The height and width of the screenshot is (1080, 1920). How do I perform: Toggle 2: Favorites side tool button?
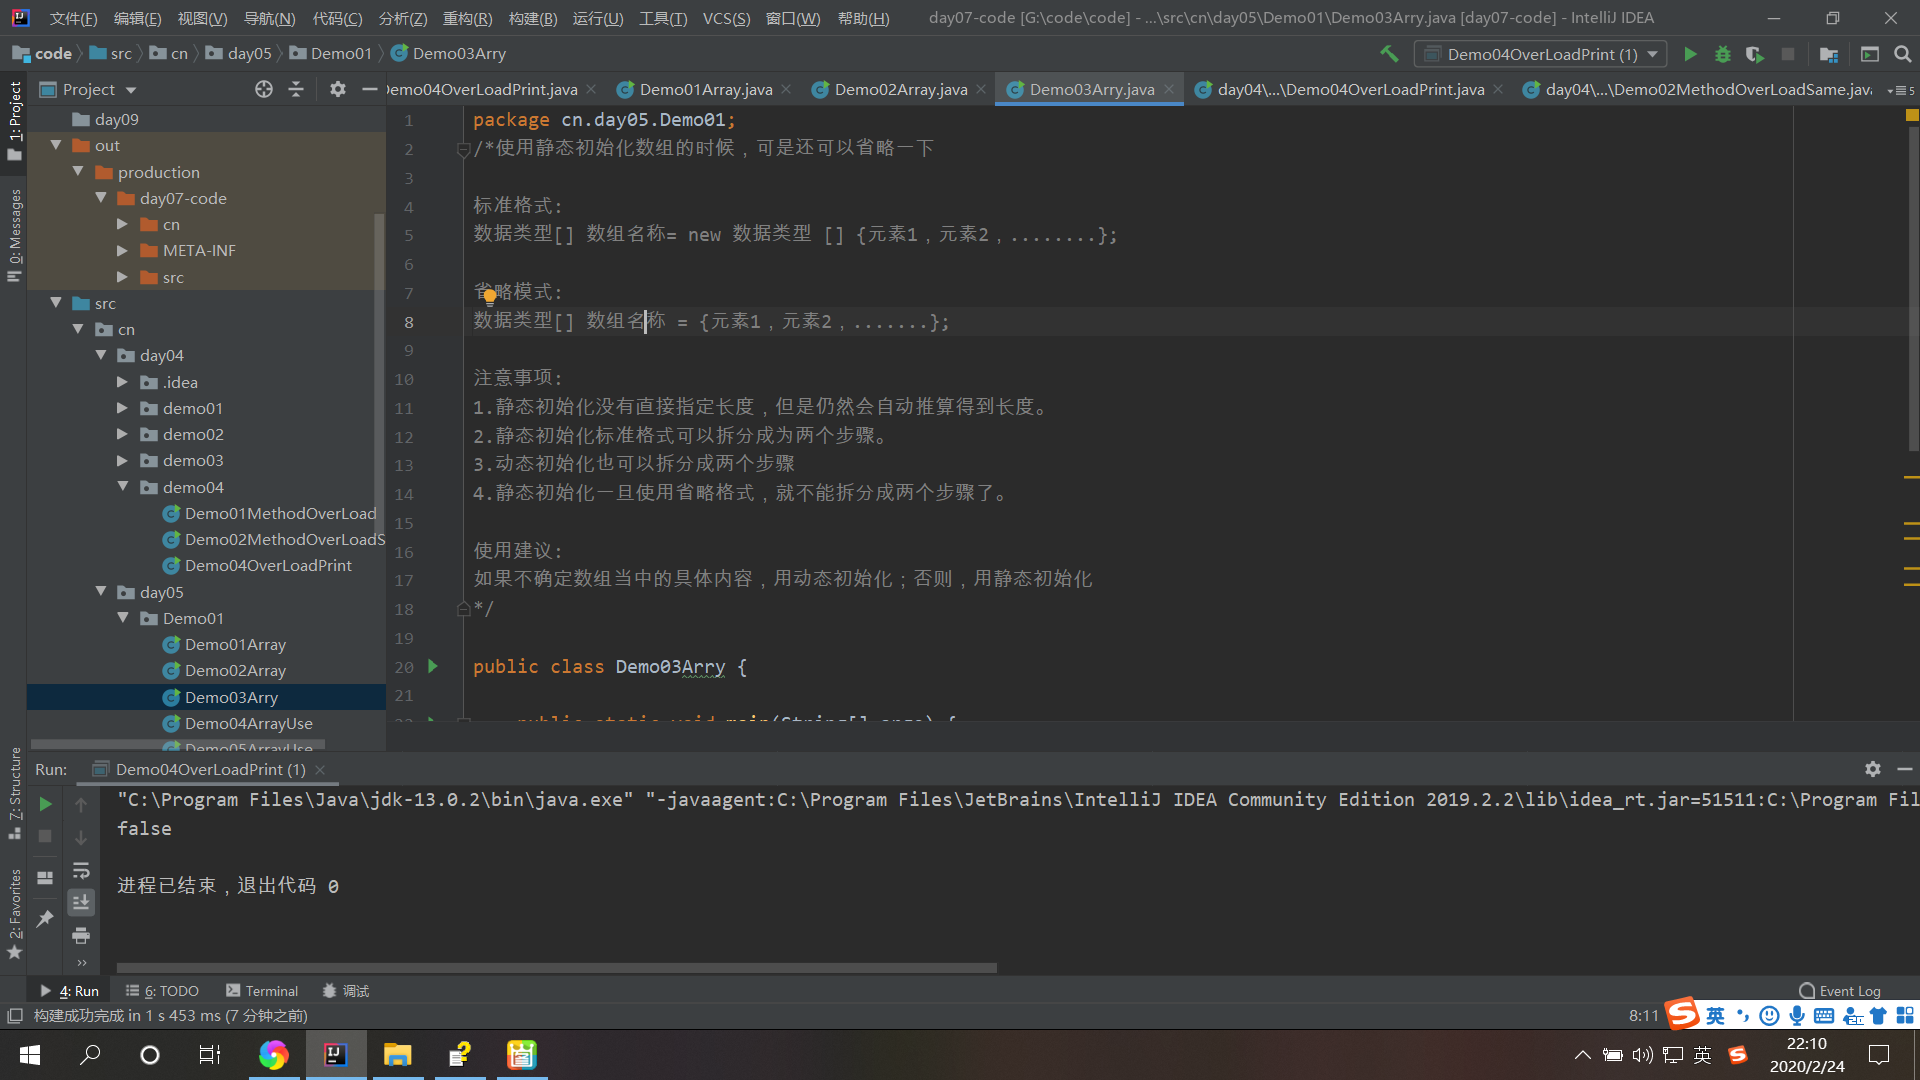14,914
